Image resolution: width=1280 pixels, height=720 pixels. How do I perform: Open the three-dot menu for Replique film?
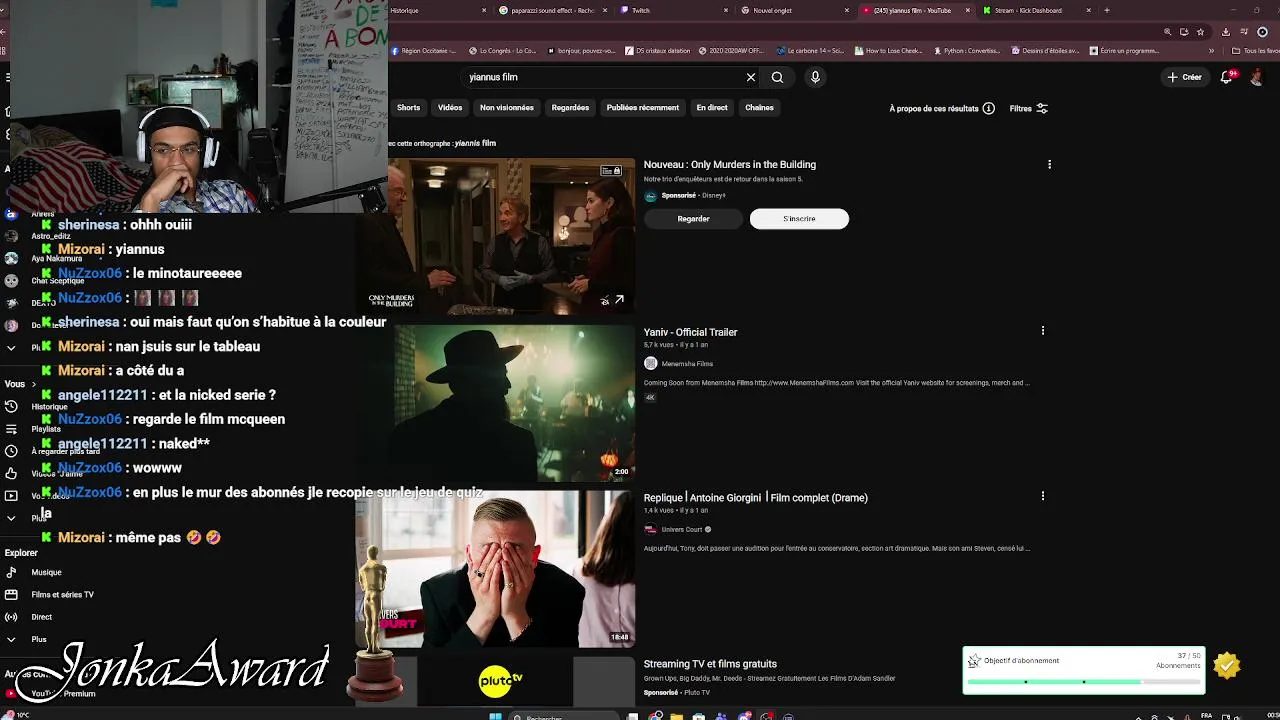coord(1043,496)
